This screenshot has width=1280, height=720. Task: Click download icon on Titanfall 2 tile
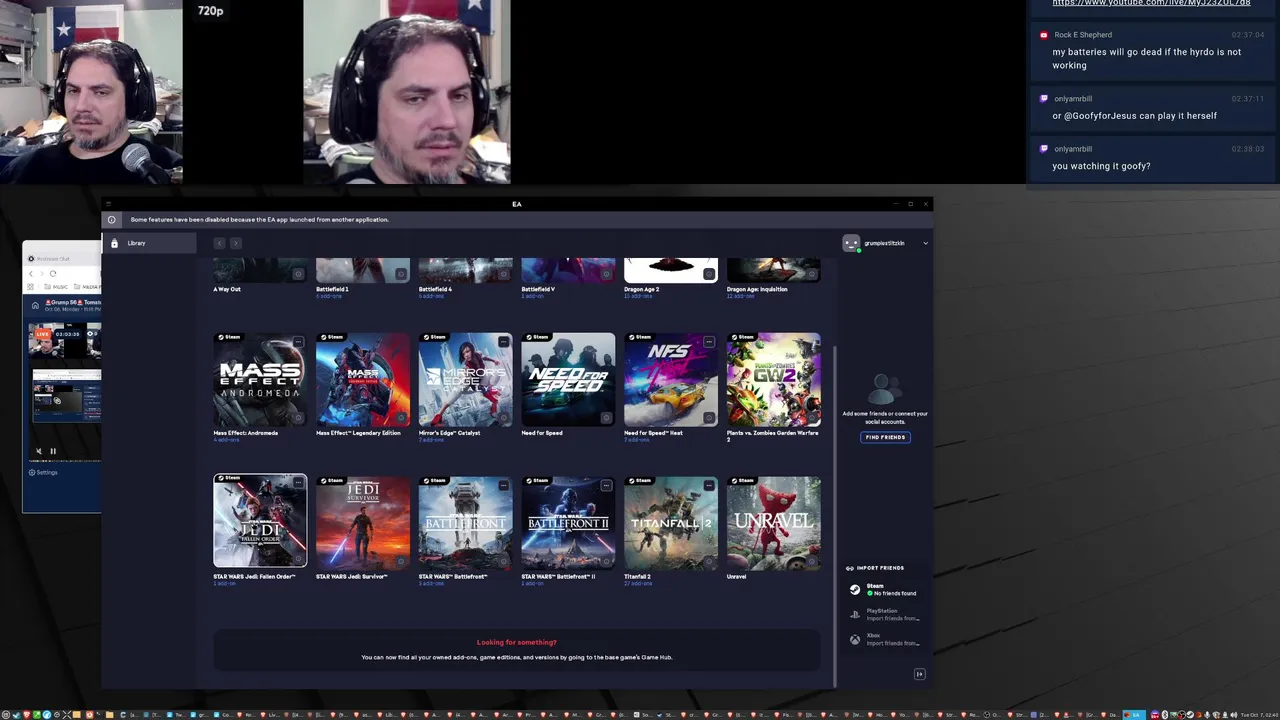click(709, 561)
